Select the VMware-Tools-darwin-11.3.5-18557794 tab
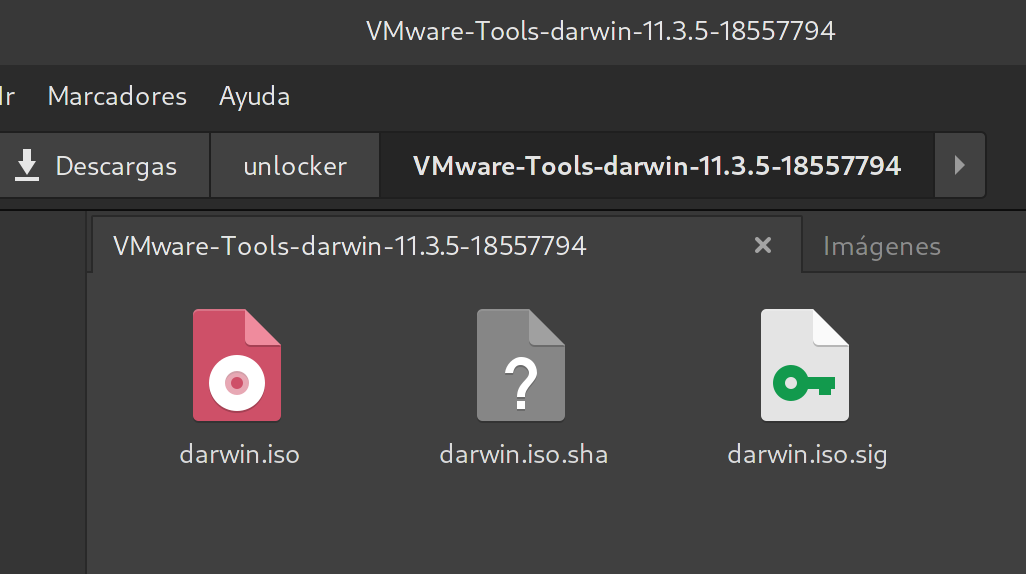This screenshot has height=574, width=1026. tap(447, 245)
